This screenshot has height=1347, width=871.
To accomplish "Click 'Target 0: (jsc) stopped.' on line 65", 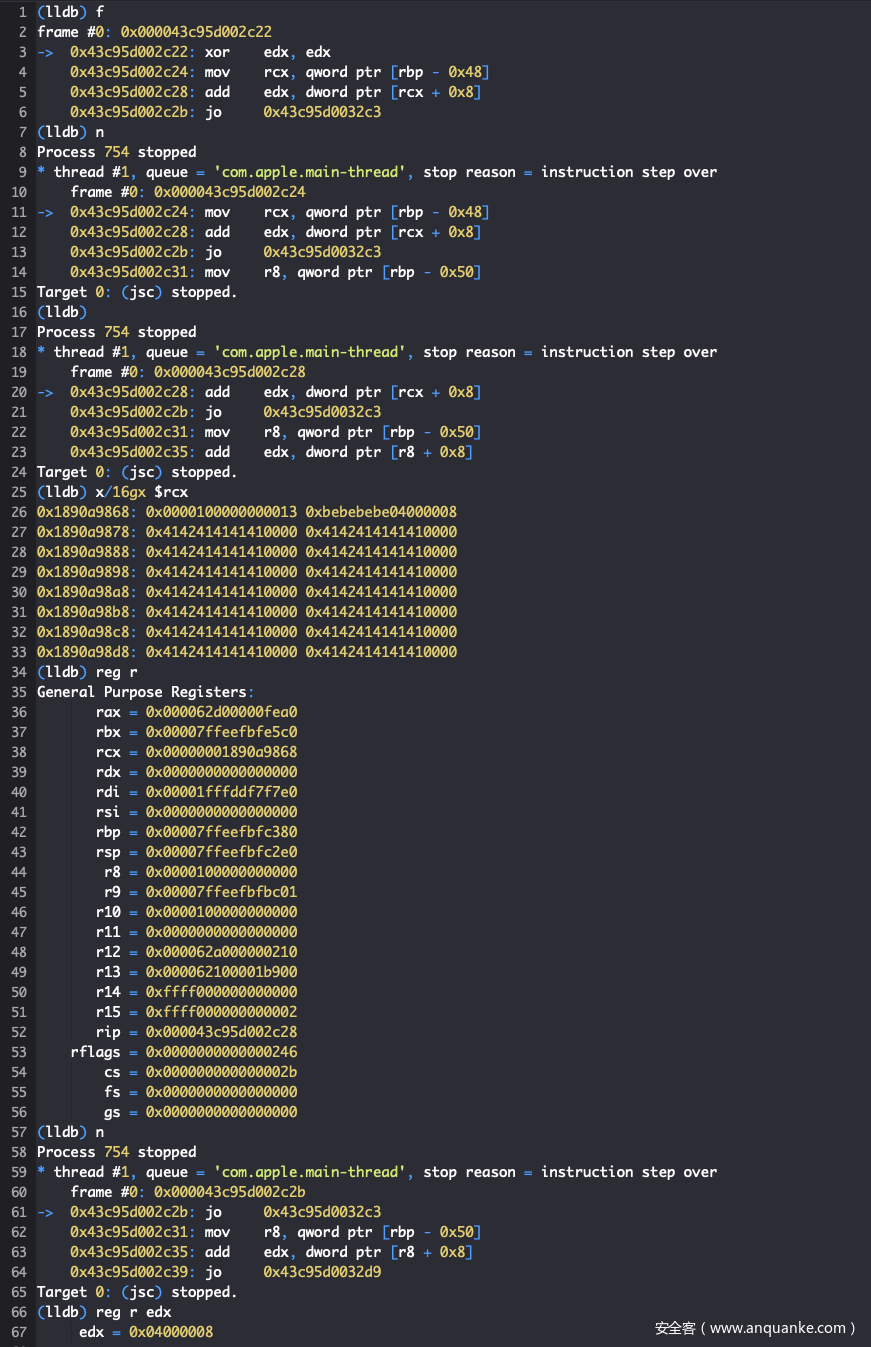I will tap(137, 1292).
